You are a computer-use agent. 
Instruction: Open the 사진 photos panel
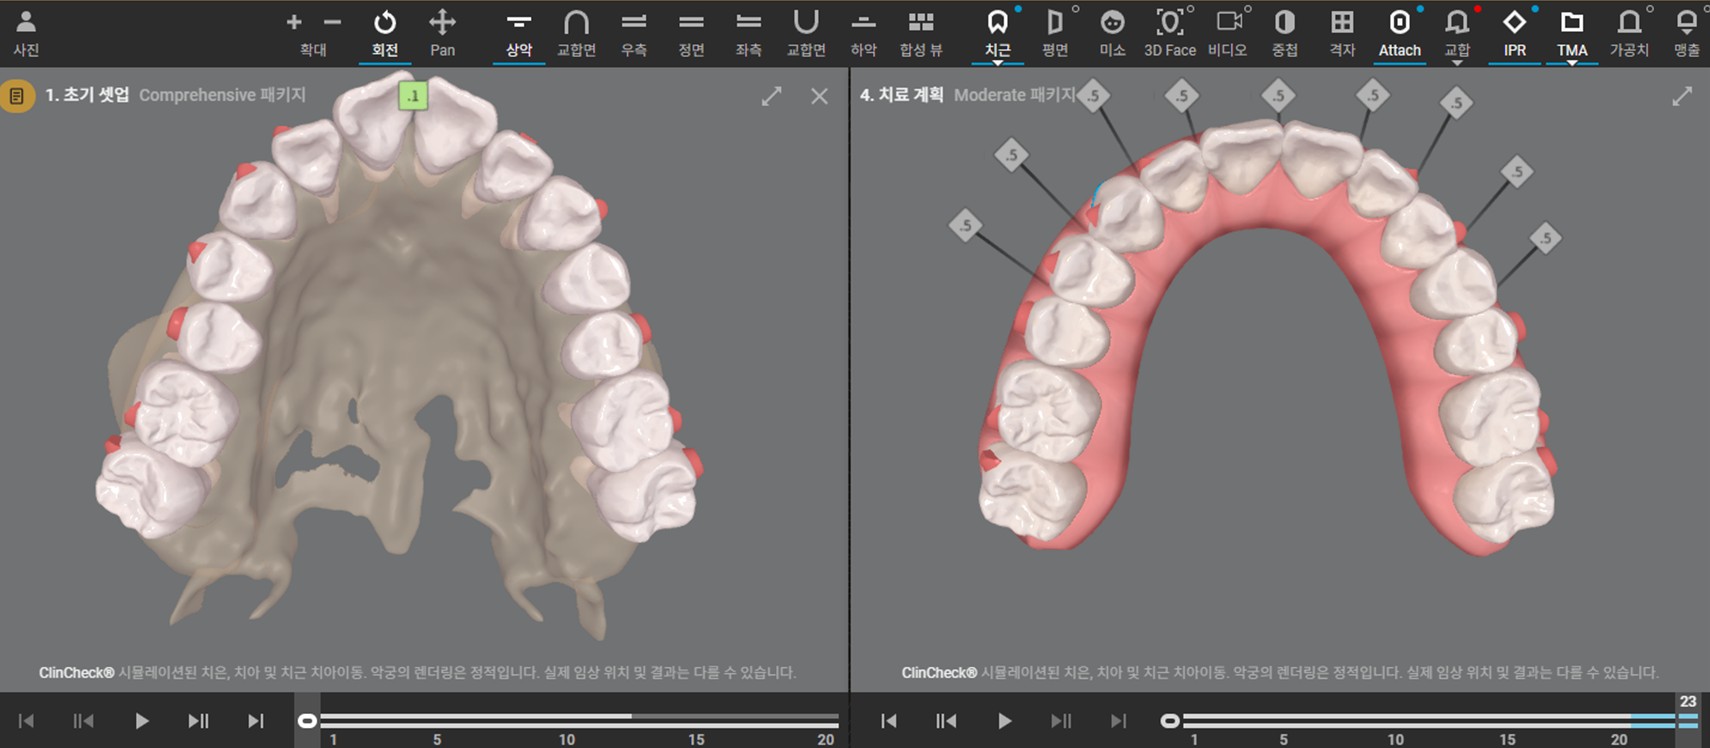tap(26, 33)
